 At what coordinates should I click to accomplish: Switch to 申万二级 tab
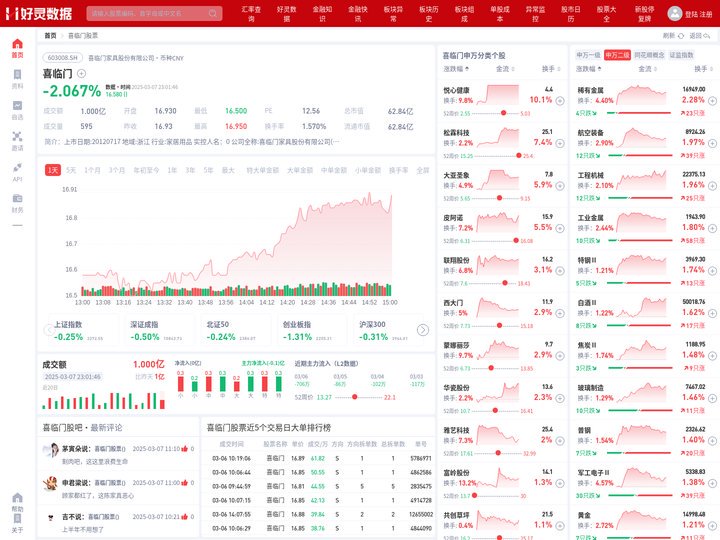[617, 55]
